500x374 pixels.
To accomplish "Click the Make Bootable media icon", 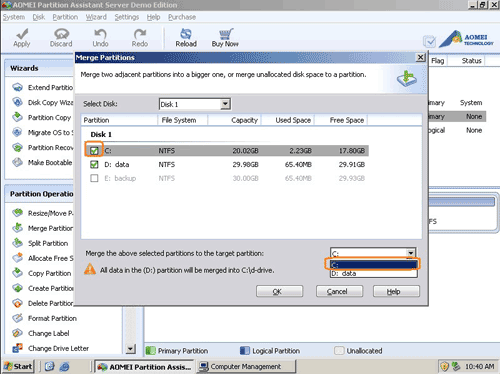I will (17, 162).
